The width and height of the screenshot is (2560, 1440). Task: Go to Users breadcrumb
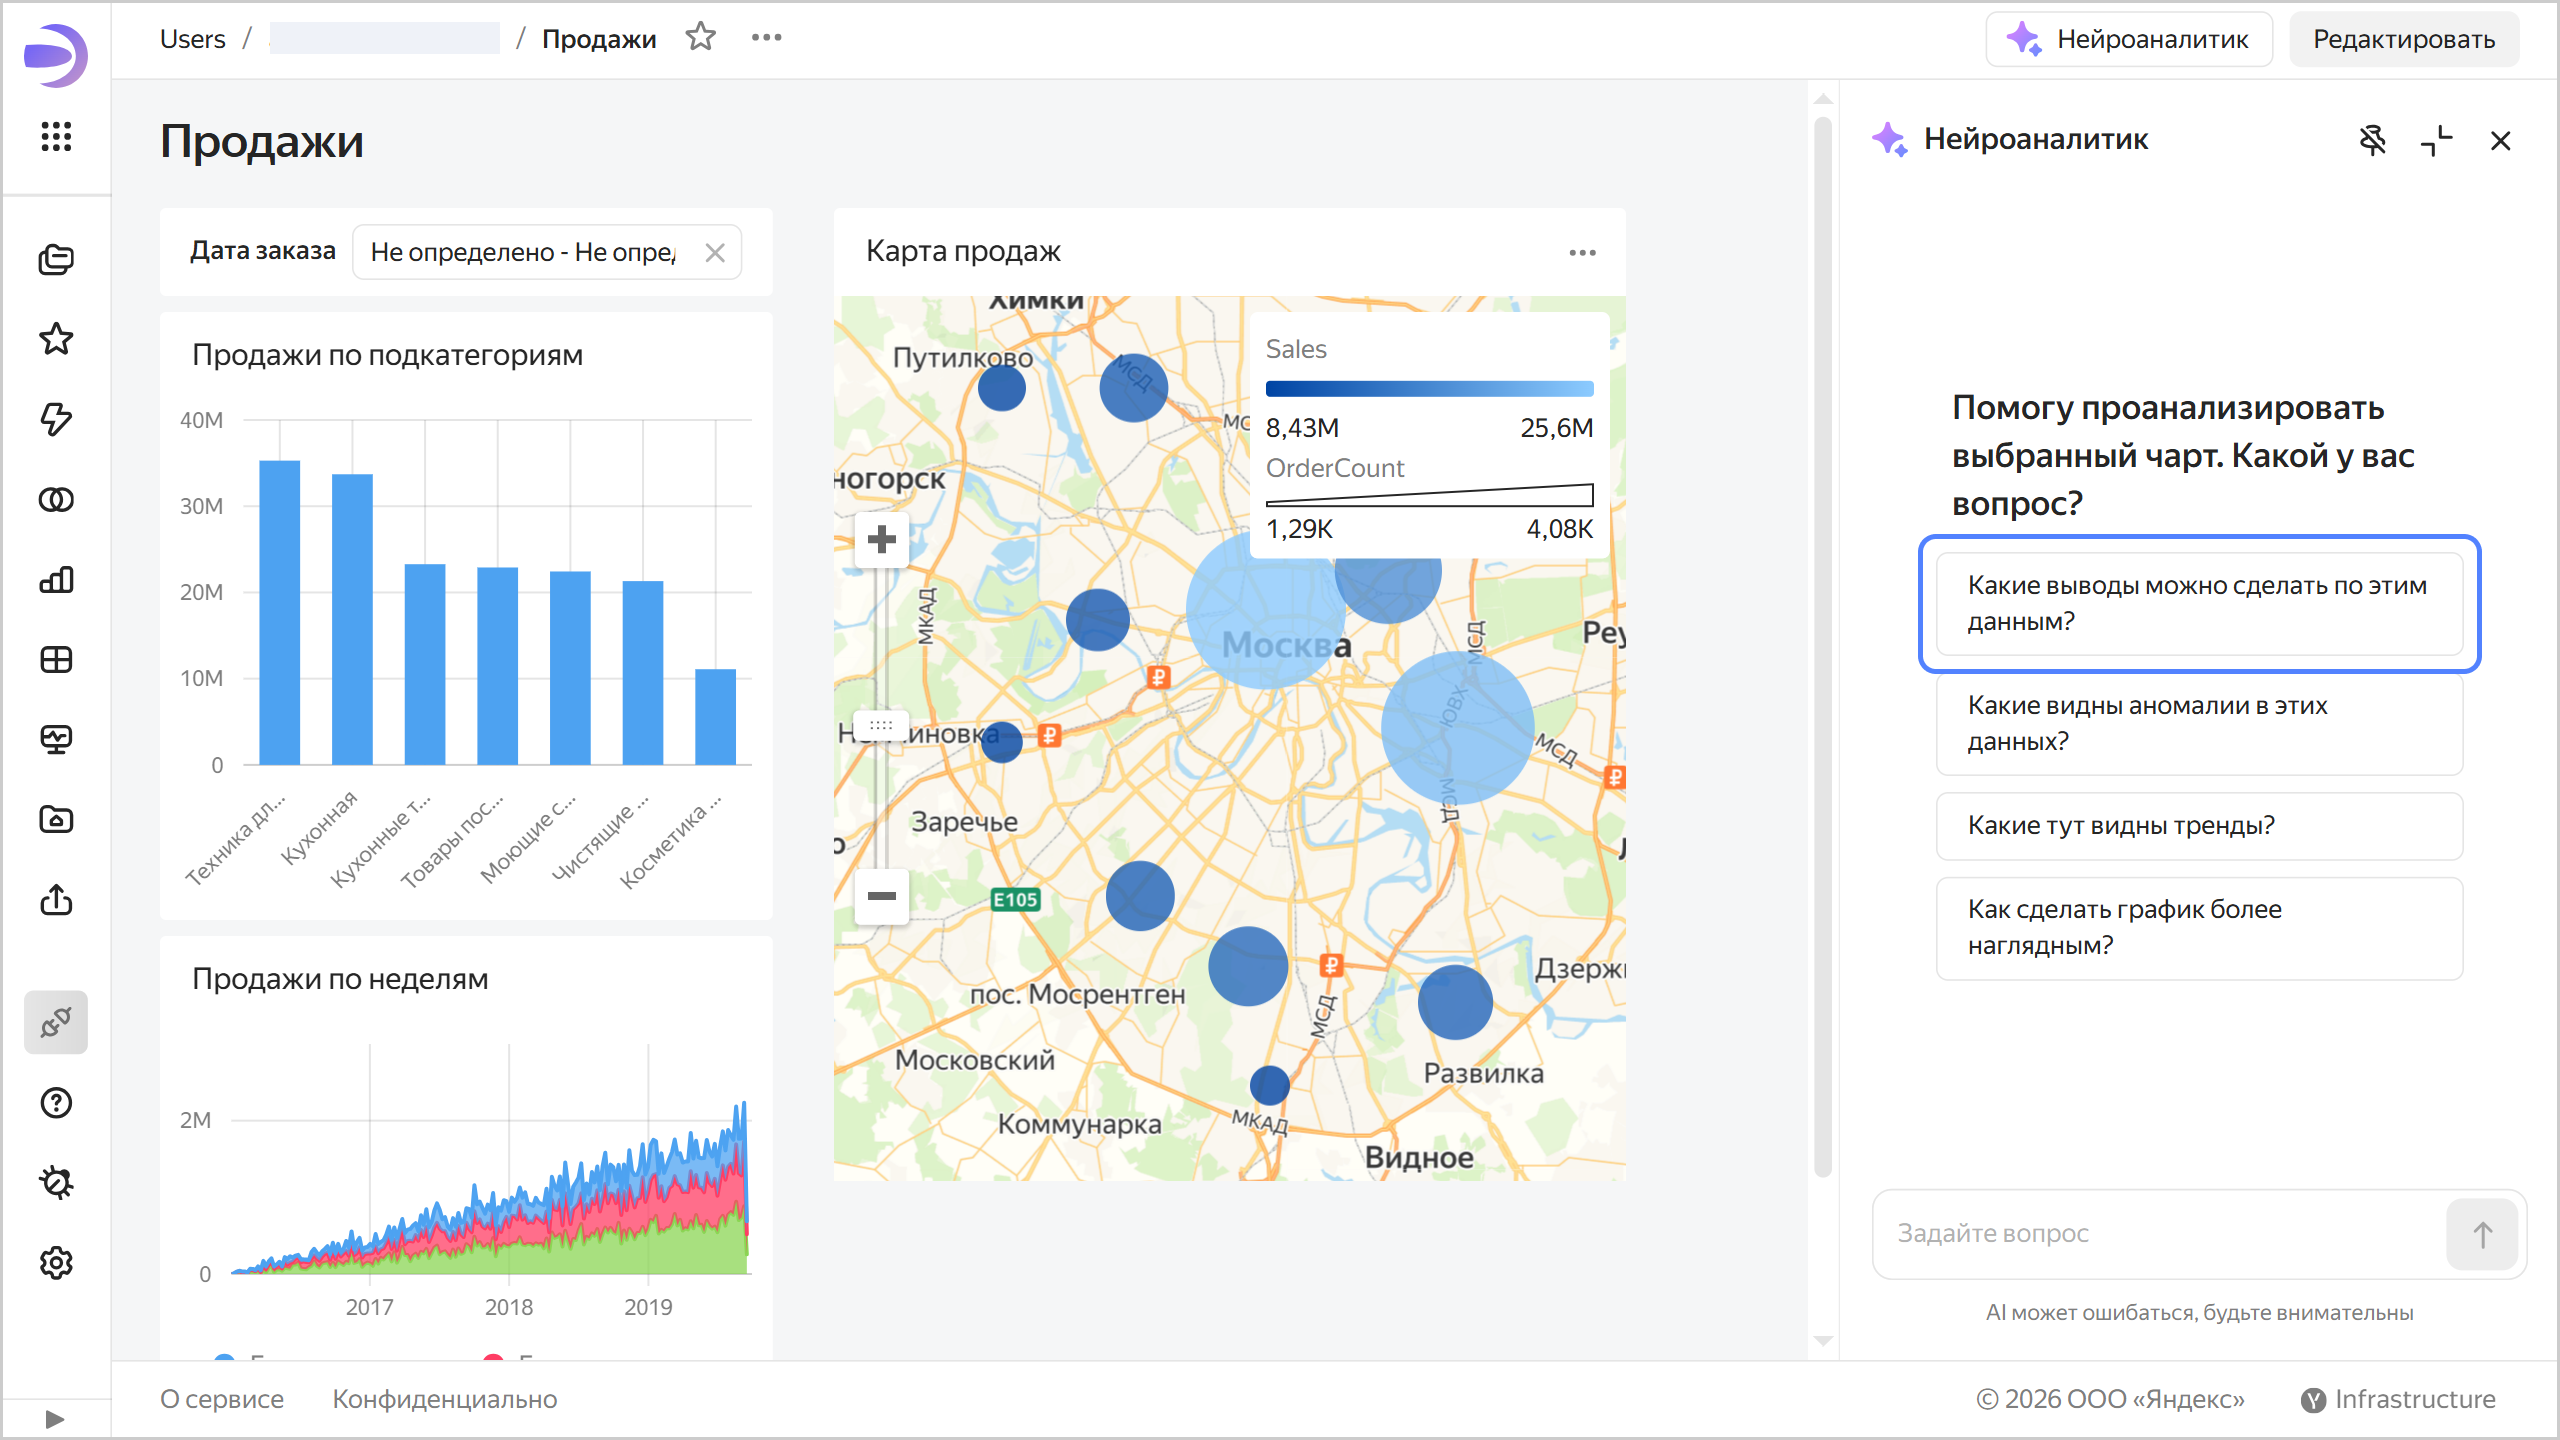click(x=193, y=39)
